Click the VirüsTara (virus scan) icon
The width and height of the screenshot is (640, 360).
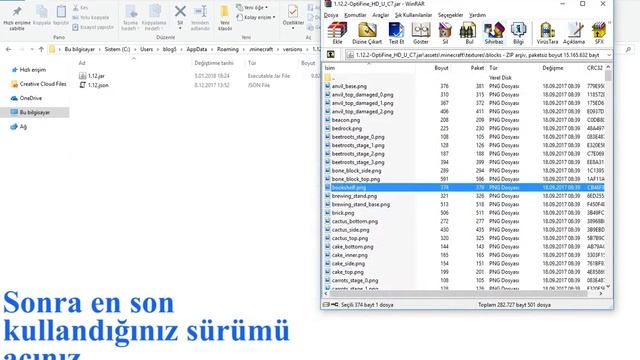tap(547, 33)
